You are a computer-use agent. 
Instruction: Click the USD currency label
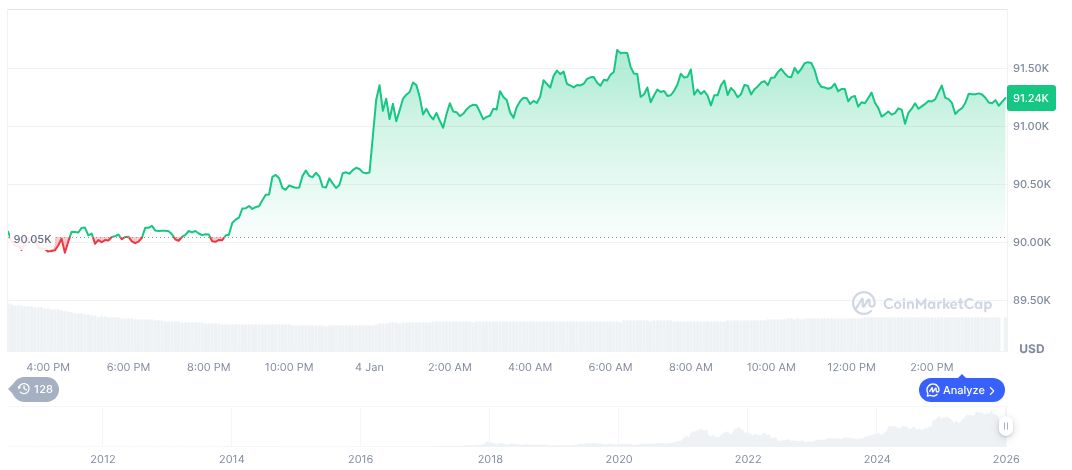[1031, 348]
